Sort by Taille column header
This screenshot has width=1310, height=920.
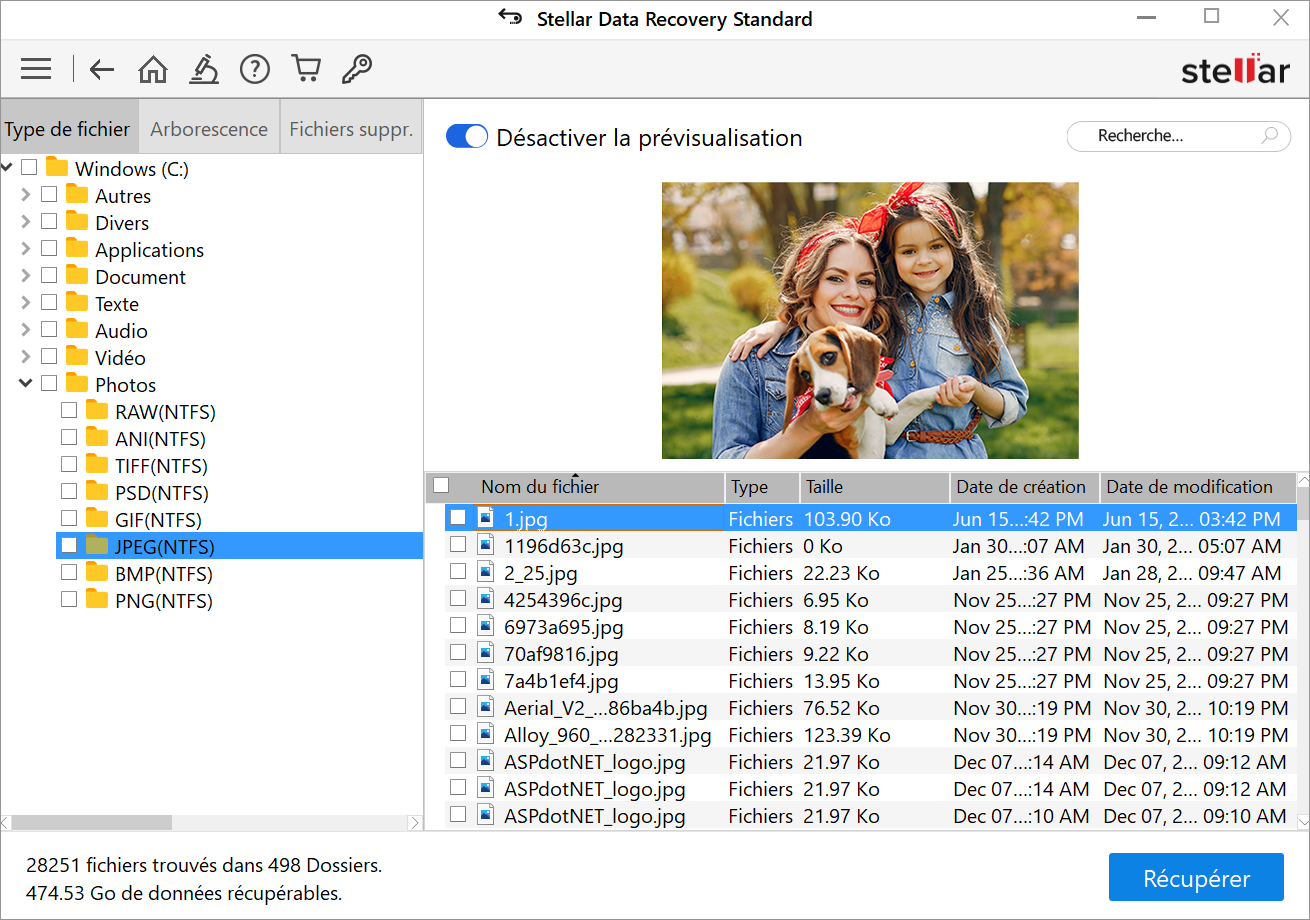click(x=873, y=487)
